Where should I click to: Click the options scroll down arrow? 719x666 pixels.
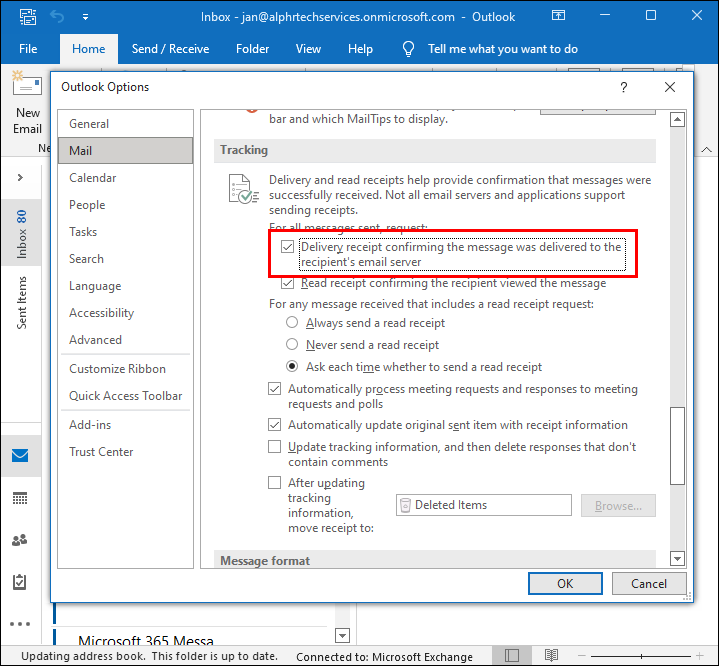(677, 559)
